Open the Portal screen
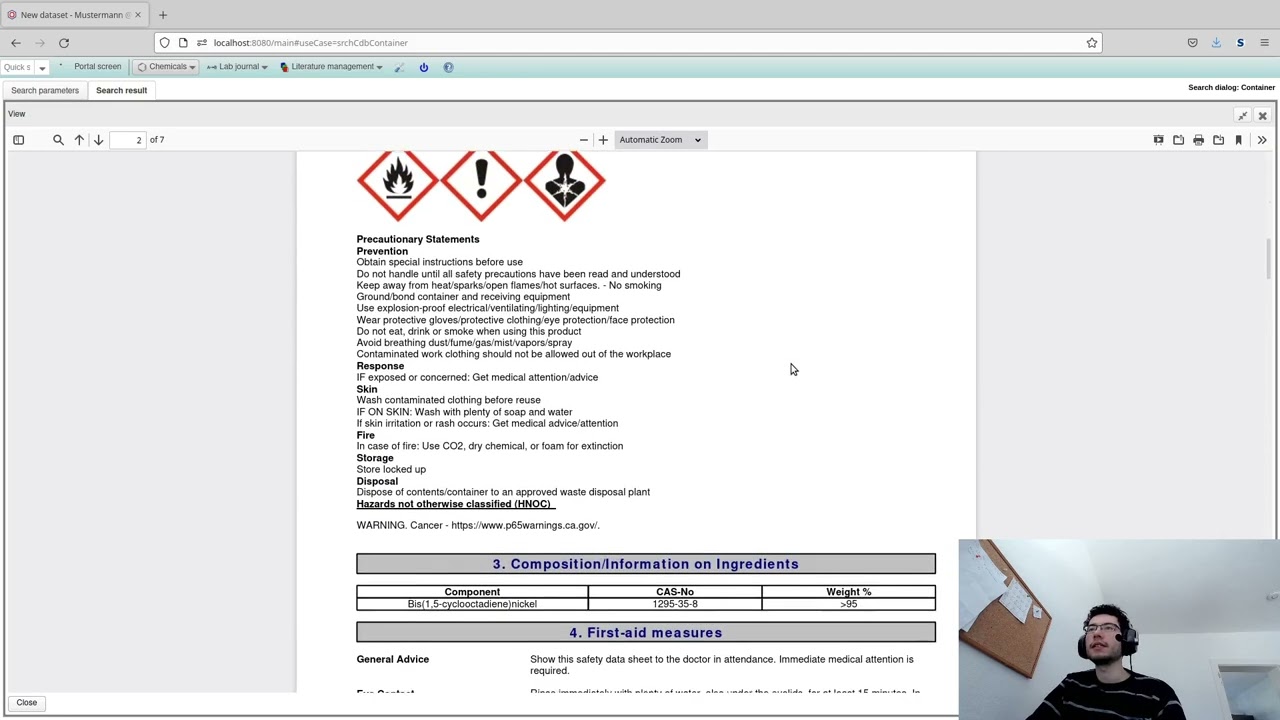The width and height of the screenshot is (1280, 720). click(97, 67)
